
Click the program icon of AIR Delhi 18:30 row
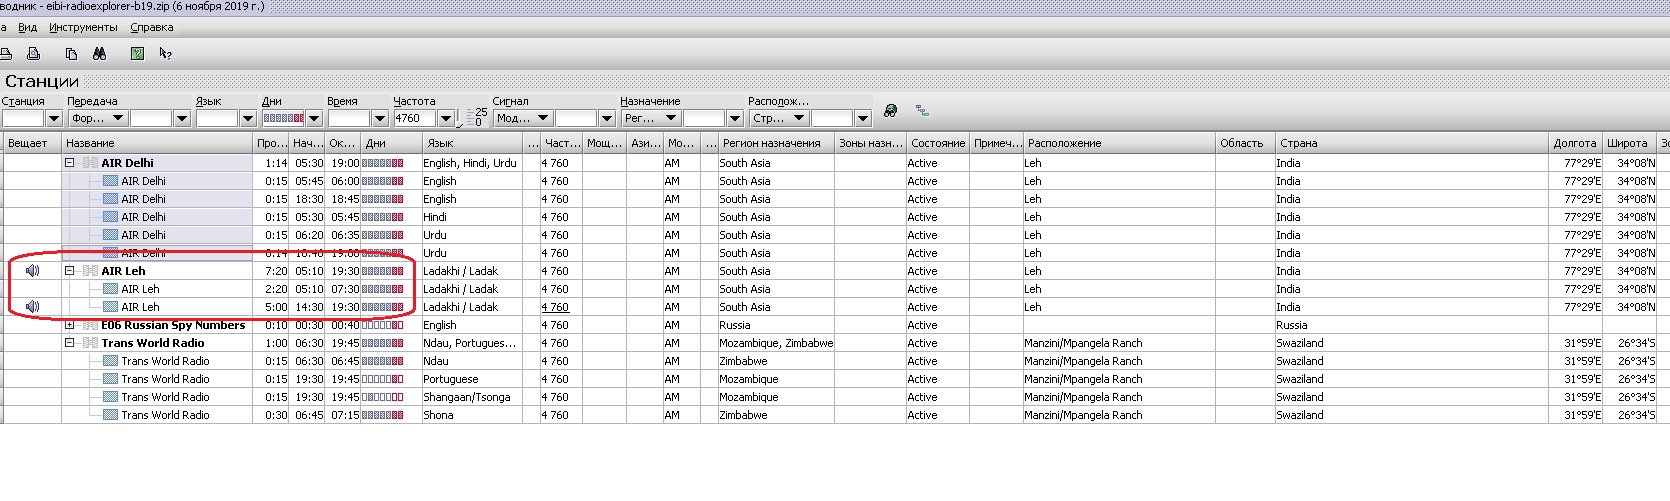(110, 199)
